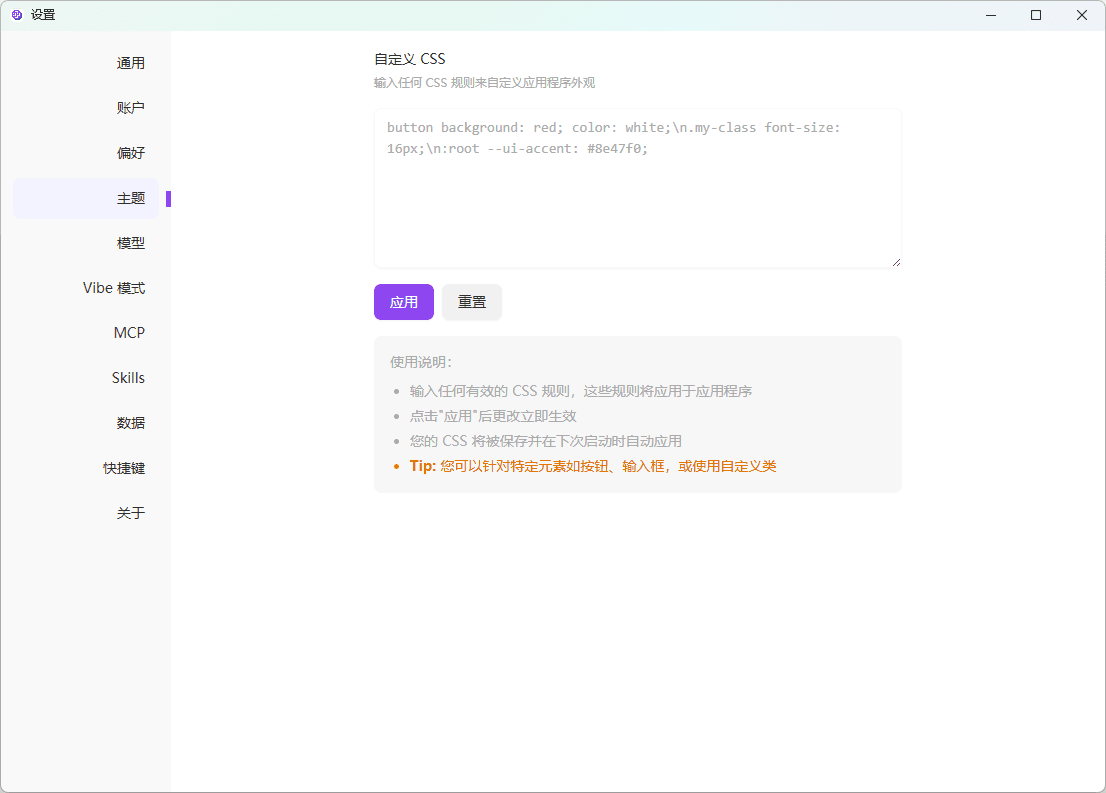Select the 主题 theme section
The image size is (1106, 793).
coord(86,198)
